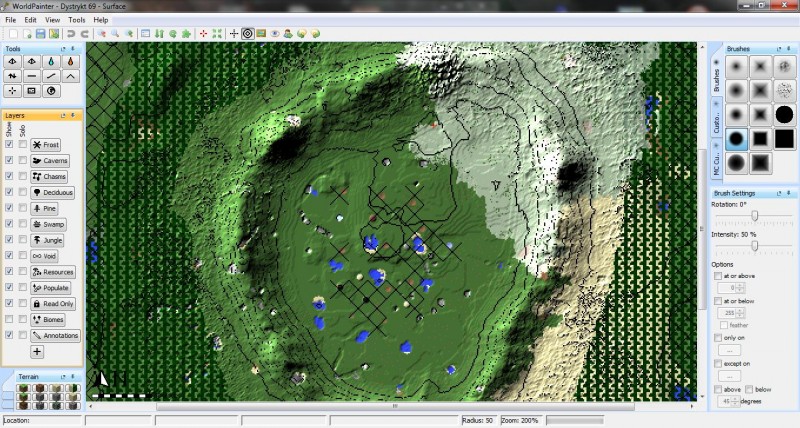The image size is (800, 428).
Task: Click the plus button to add layer
Action: click(37, 351)
